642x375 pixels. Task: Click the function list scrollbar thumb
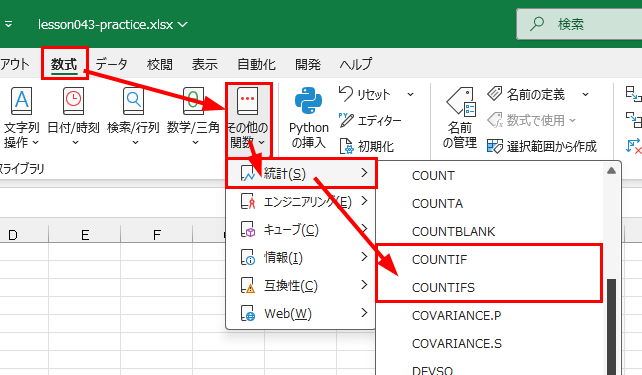click(611, 327)
